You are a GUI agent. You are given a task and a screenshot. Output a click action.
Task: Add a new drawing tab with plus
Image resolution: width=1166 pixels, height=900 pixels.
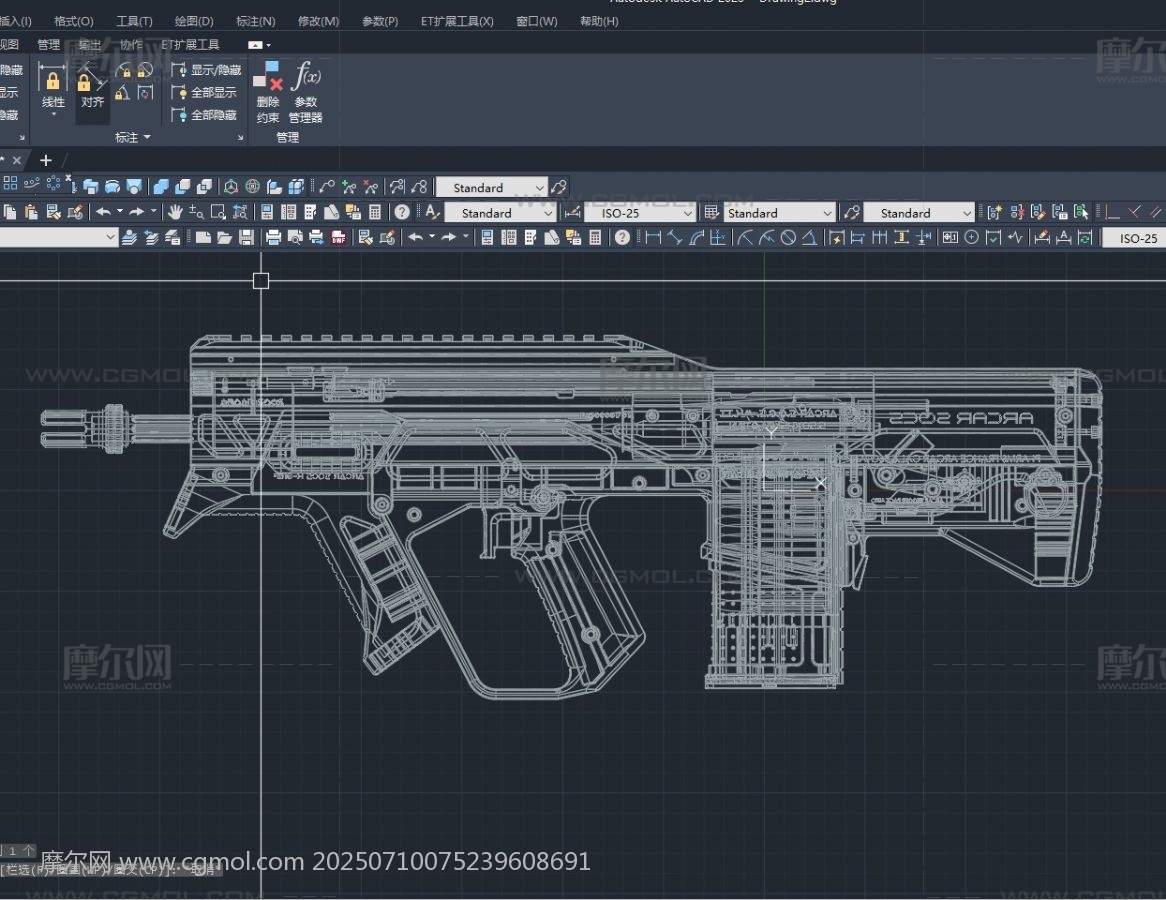(45, 160)
